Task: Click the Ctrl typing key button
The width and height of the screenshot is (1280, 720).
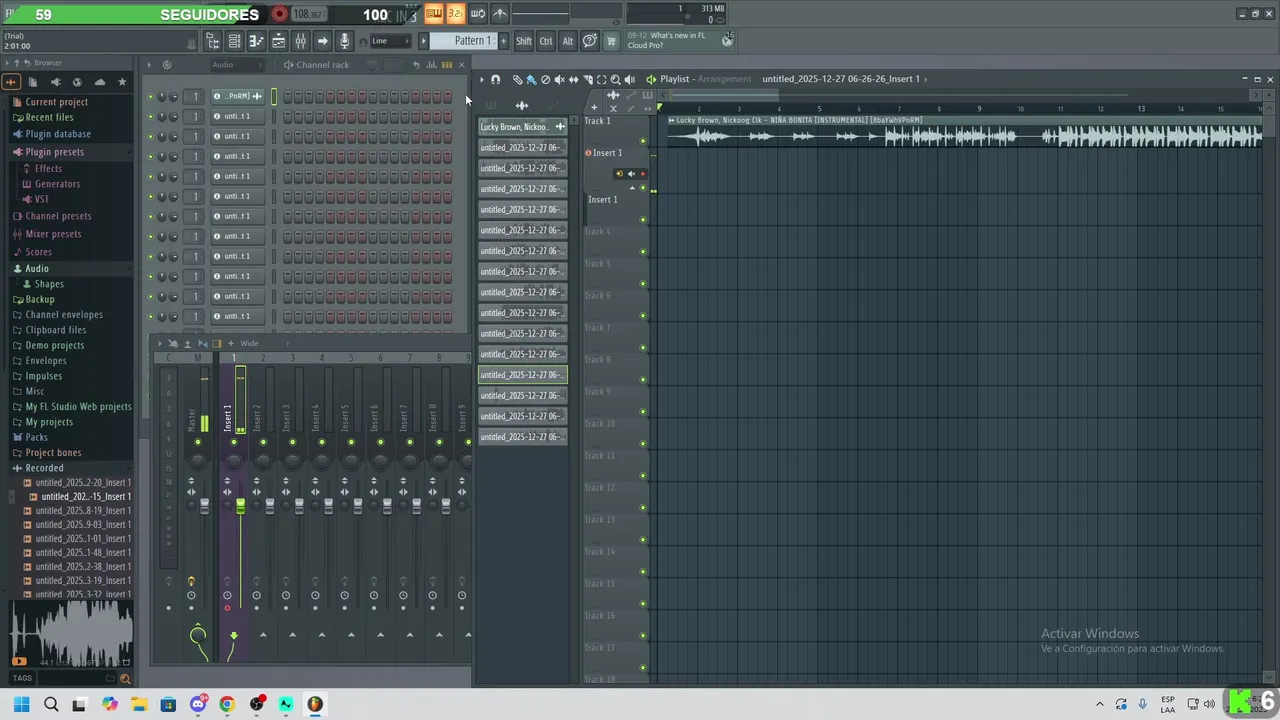Action: tap(546, 41)
